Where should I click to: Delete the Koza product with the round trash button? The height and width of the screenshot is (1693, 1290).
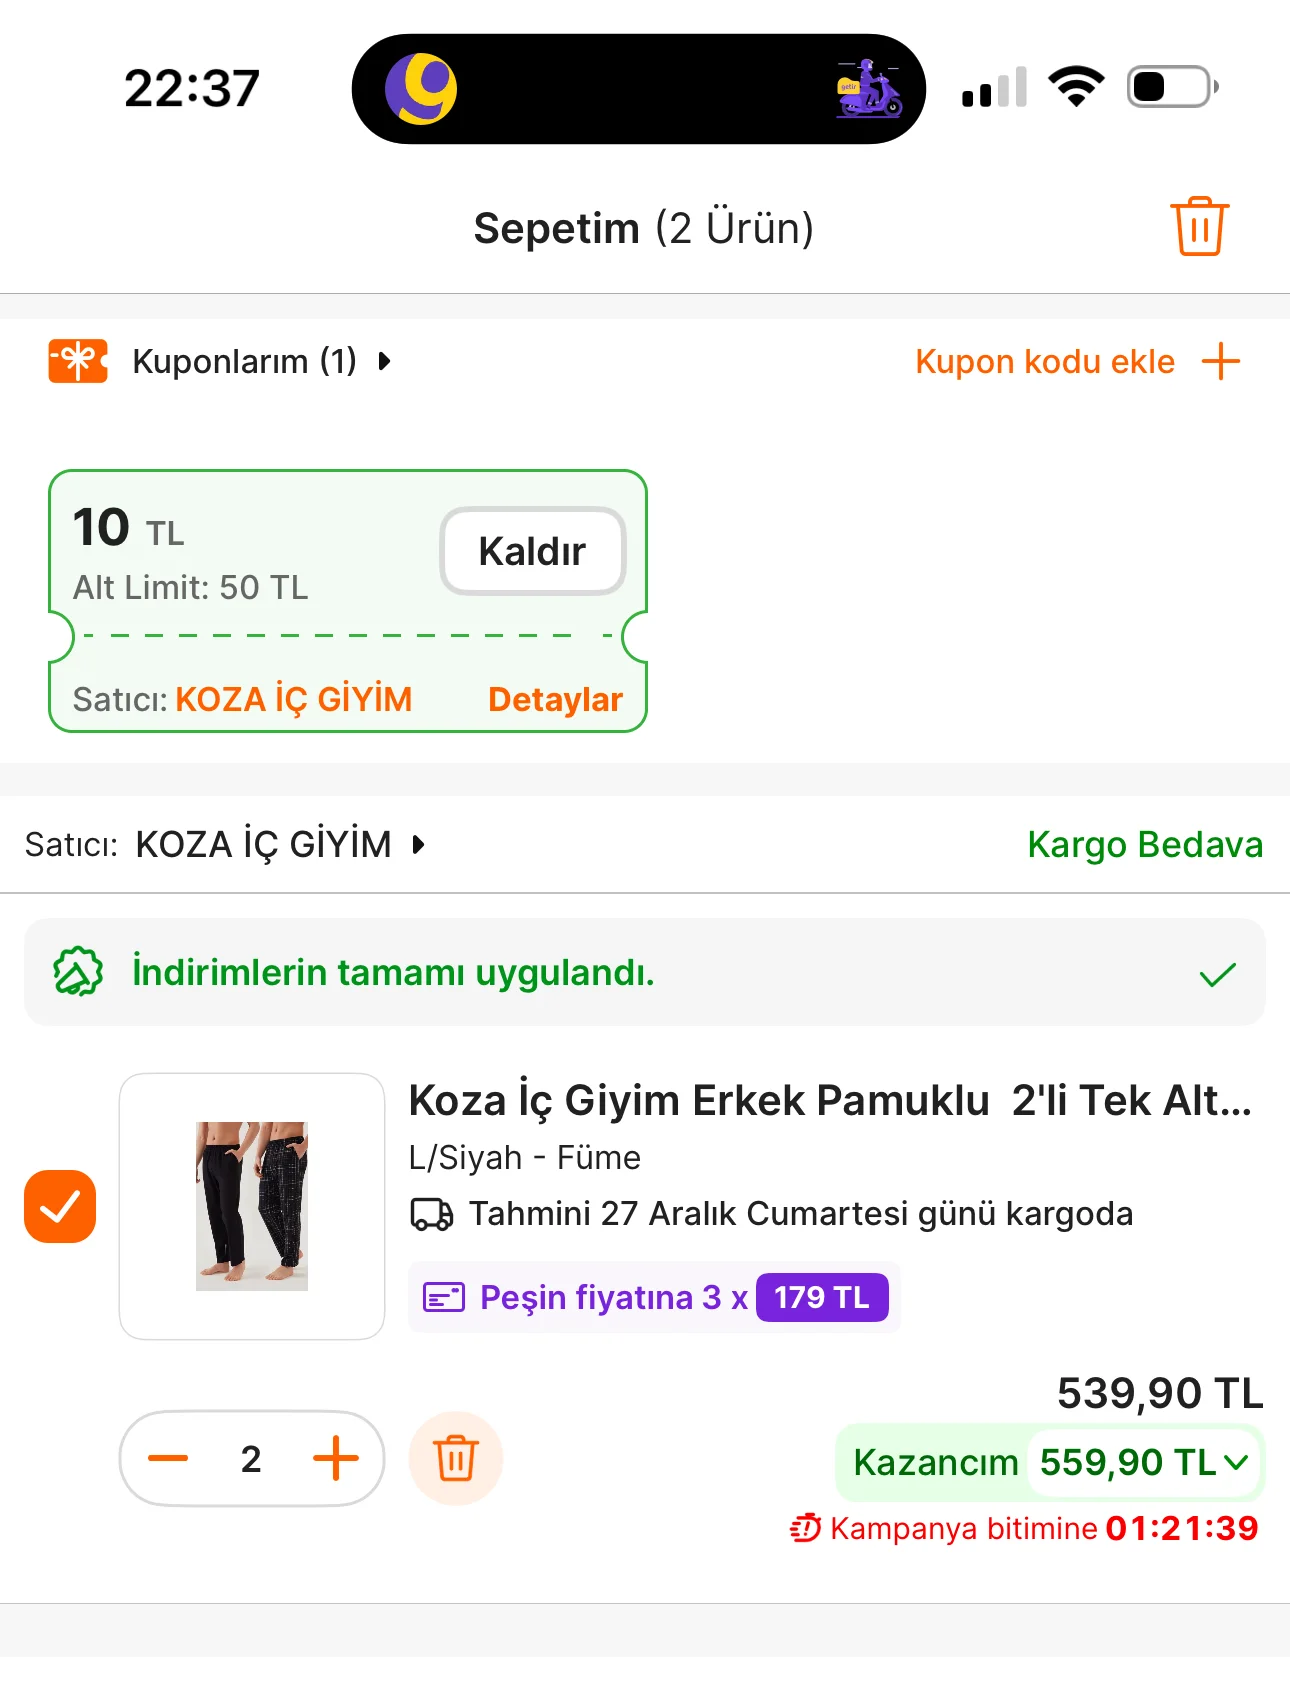pos(455,1458)
